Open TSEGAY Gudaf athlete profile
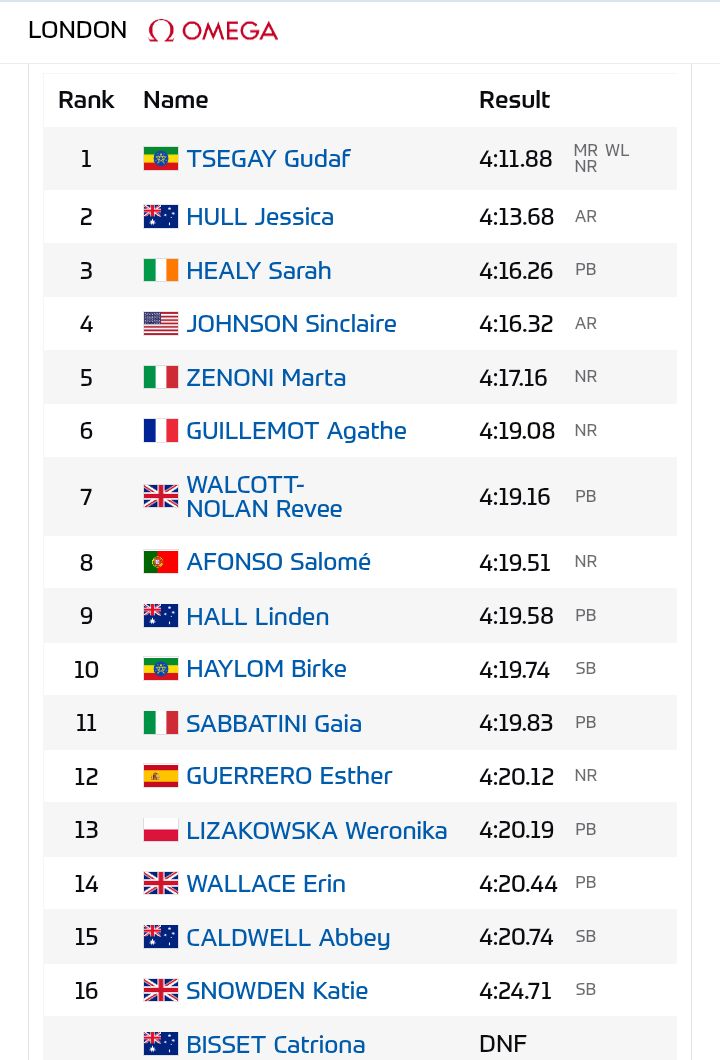This screenshot has height=1060, width=720. pyautogui.click(x=268, y=159)
